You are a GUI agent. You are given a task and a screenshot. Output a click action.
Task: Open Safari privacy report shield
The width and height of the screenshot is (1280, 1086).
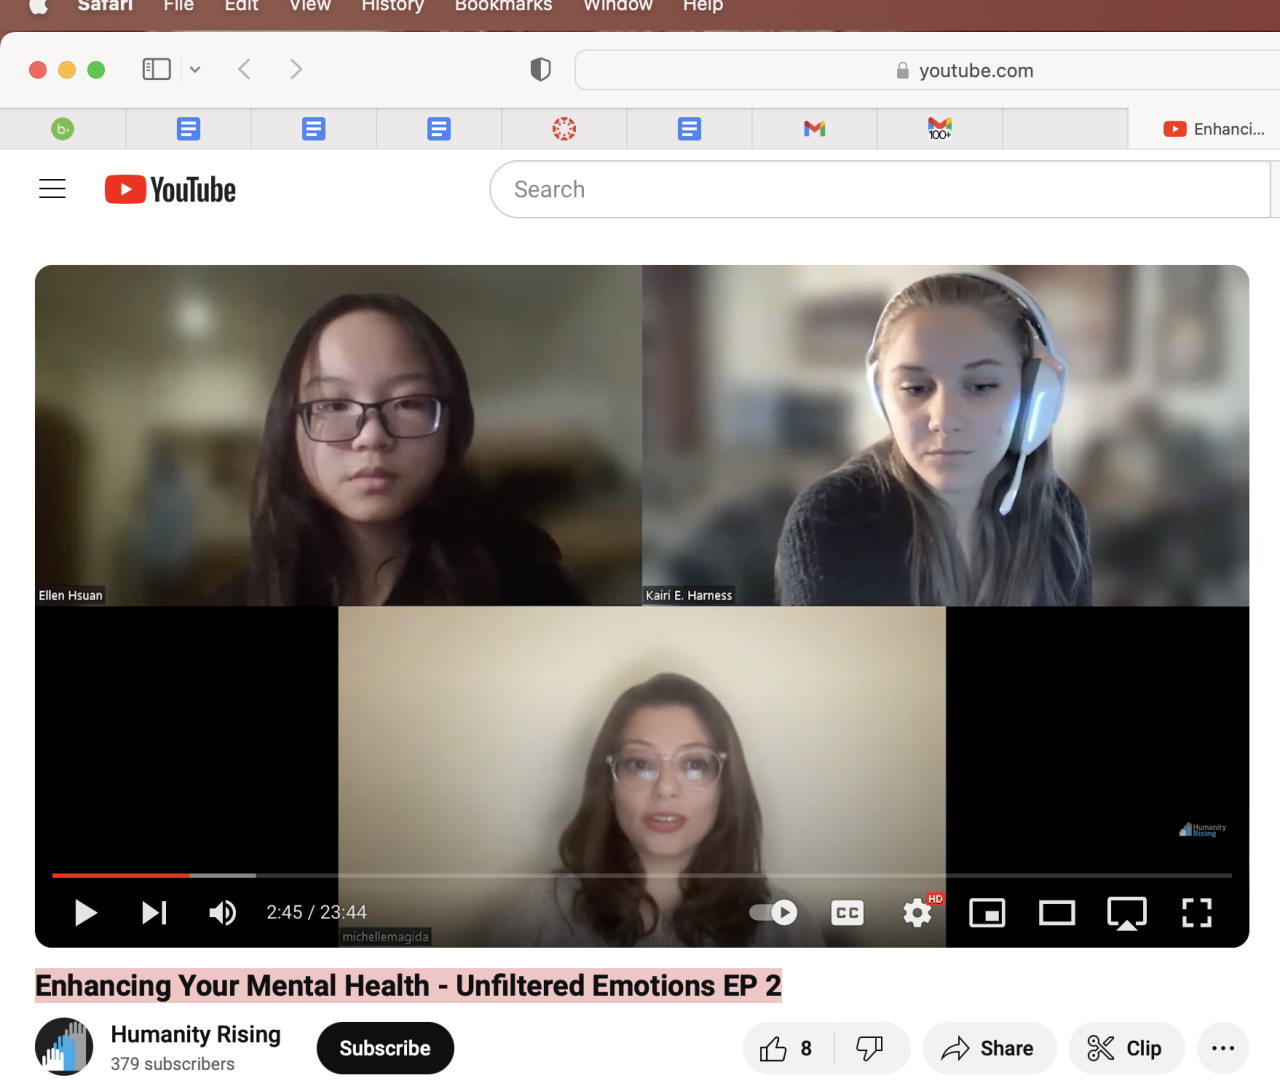(541, 69)
